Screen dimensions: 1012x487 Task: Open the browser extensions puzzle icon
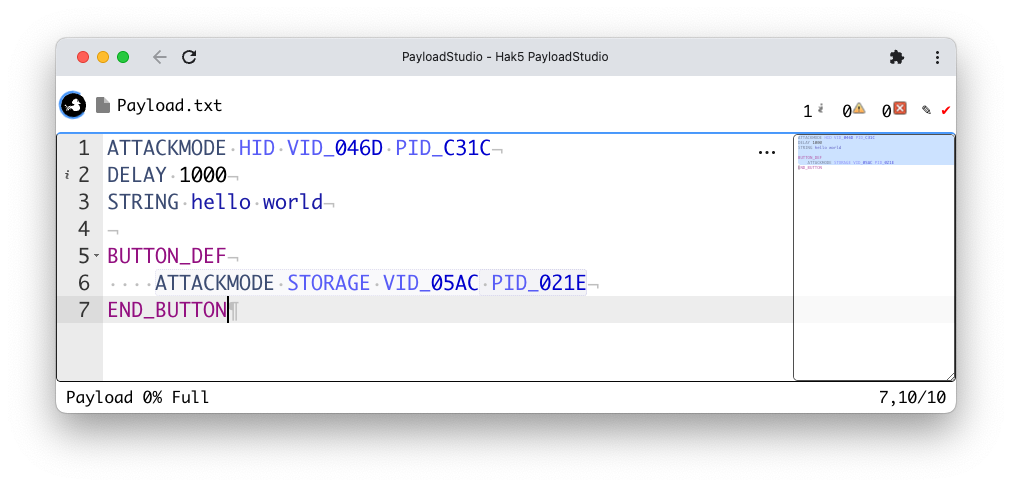(x=897, y=57)
